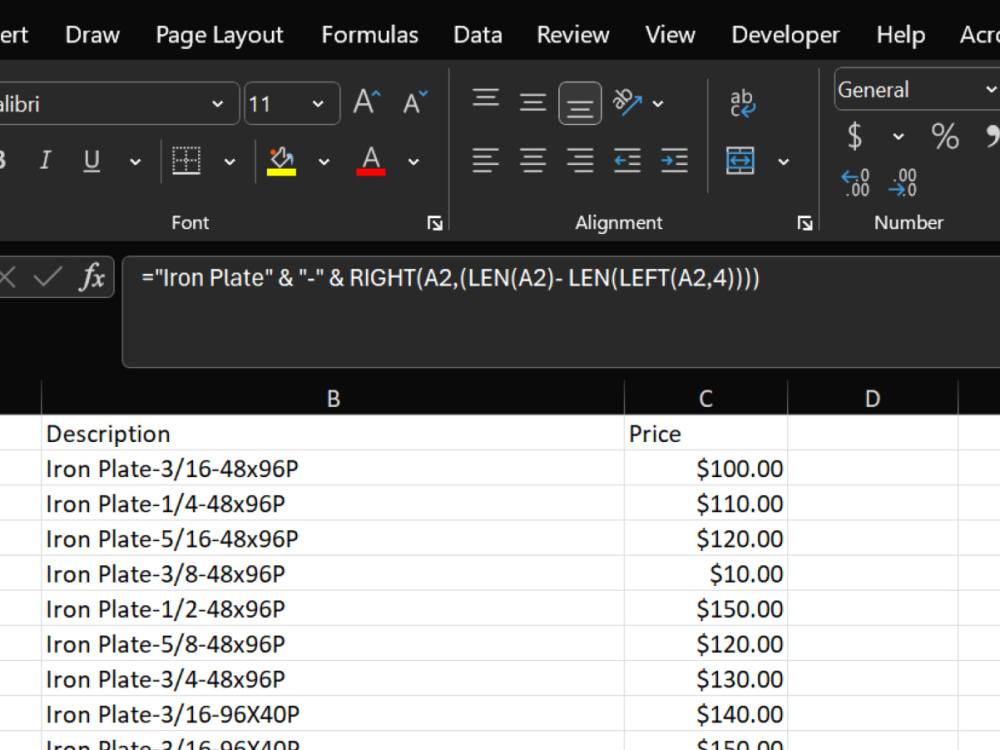Open Alignment settings dialog launcher
This screenshot has height=750, width=1000.
805,223
